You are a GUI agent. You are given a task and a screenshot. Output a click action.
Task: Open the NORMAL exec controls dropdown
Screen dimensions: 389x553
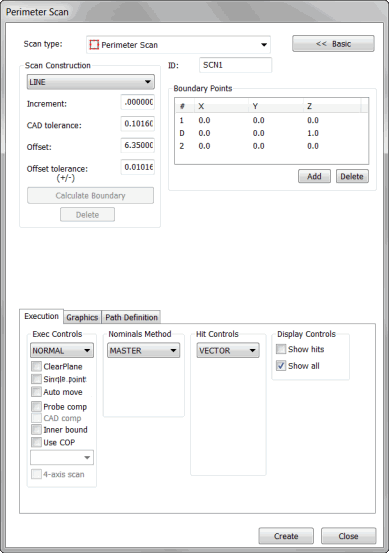(x=62, y=351)
